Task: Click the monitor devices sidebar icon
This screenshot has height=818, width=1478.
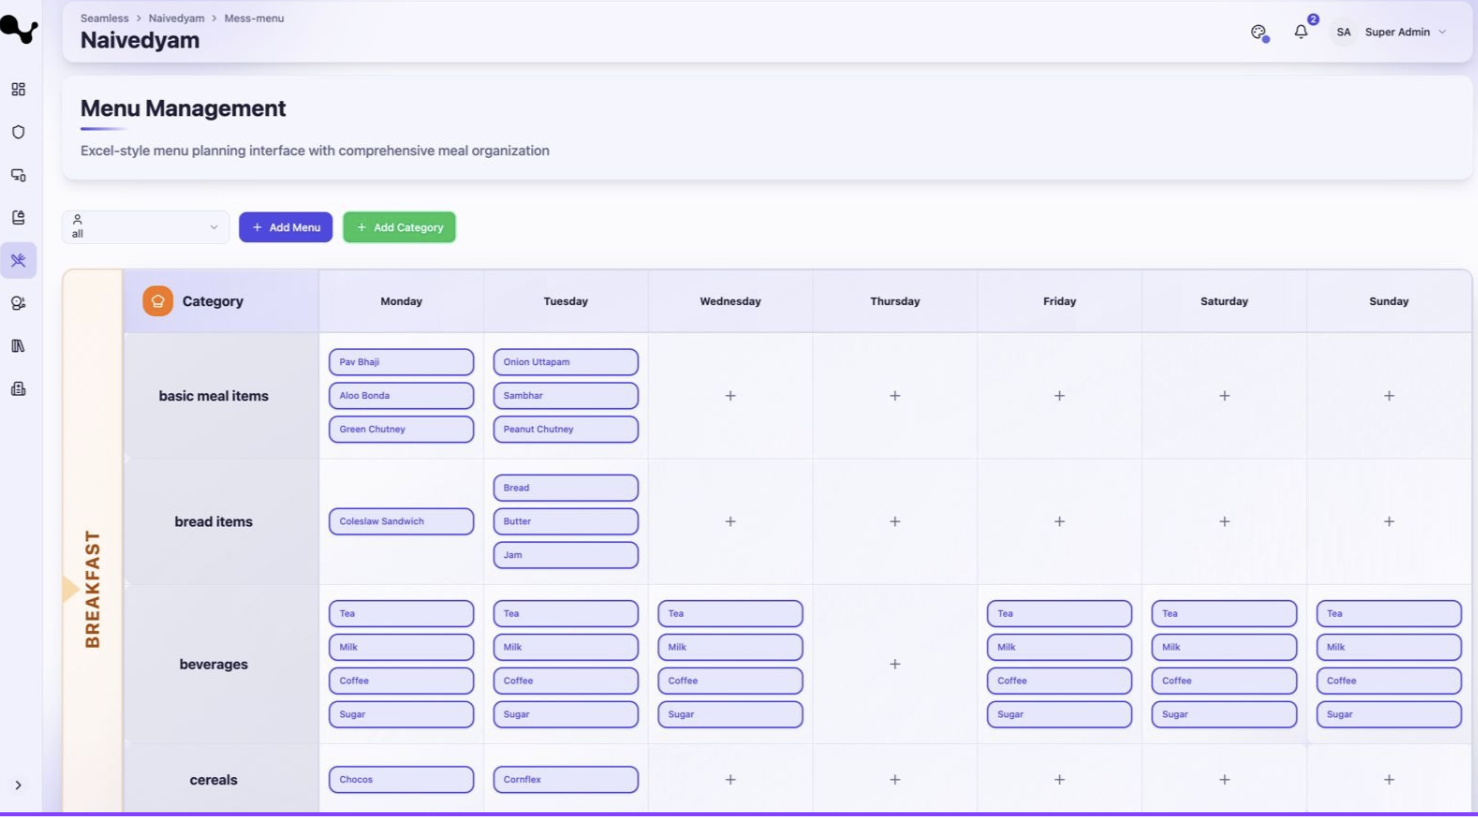Action: click(18, 175)
